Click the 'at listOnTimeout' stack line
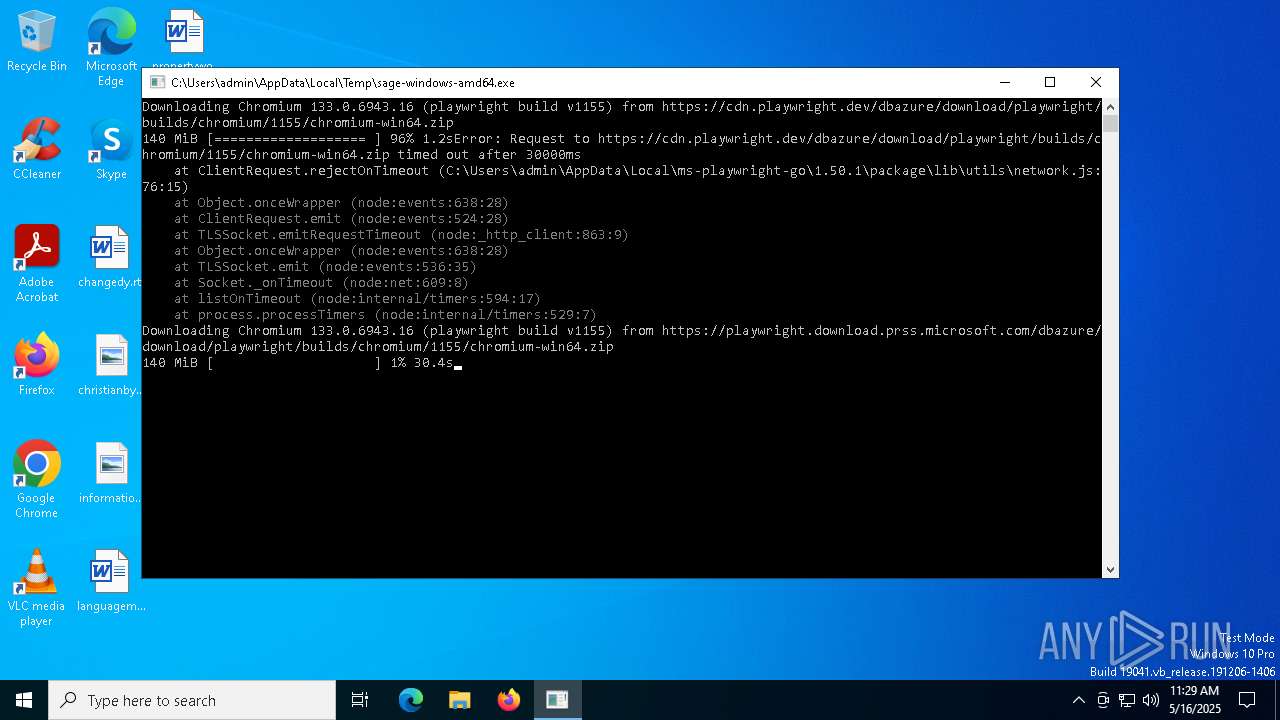 (x=357, y=299)
